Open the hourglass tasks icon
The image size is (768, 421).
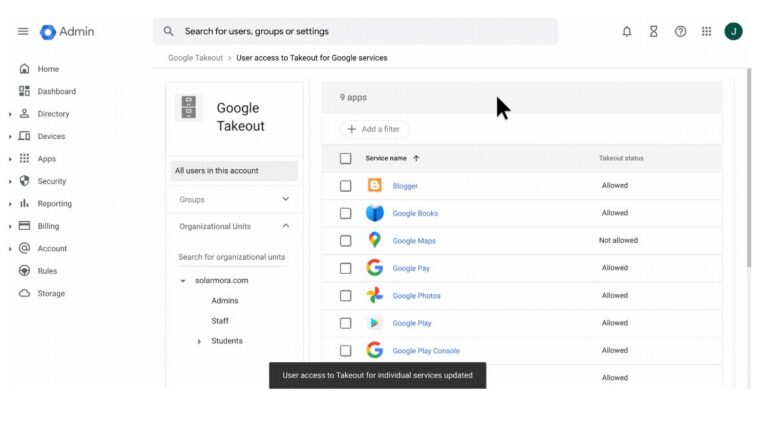pyautogui.click(x=653, y=31)
